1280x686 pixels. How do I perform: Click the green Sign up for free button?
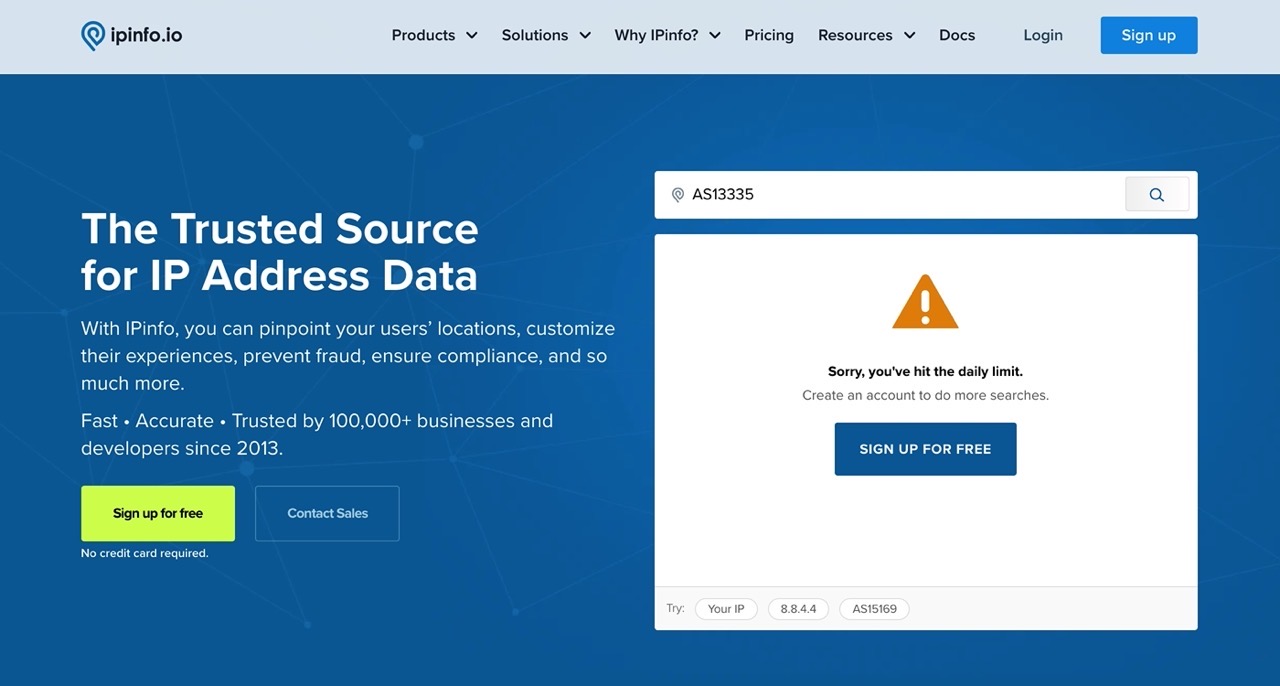(158, 513)
